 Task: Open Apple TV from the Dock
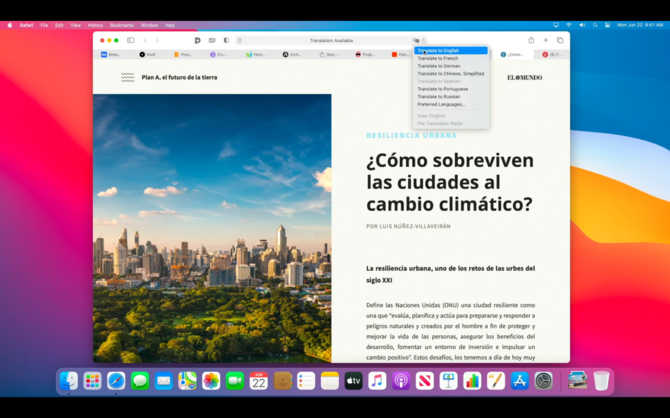[353, 381]
